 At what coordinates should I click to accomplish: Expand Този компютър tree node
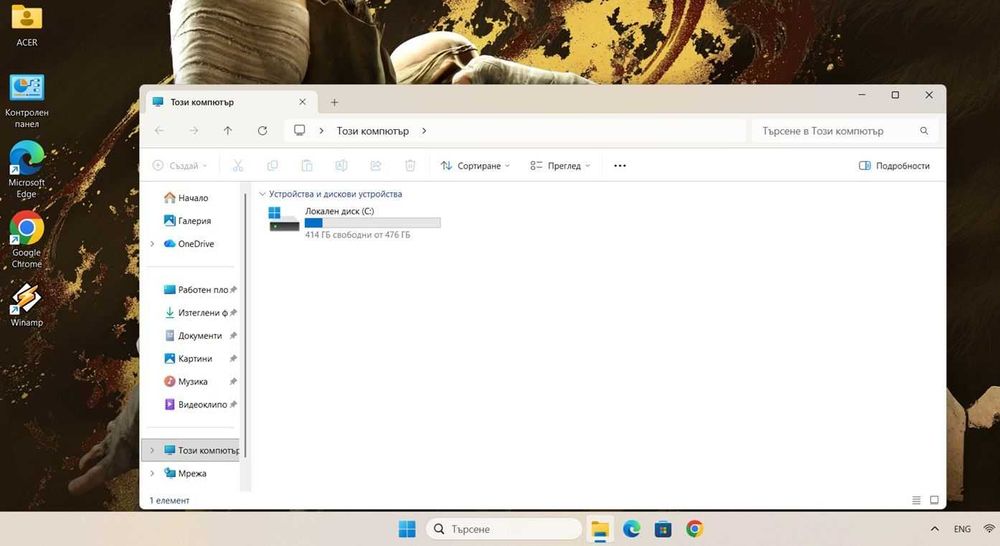tap(152, 450)
